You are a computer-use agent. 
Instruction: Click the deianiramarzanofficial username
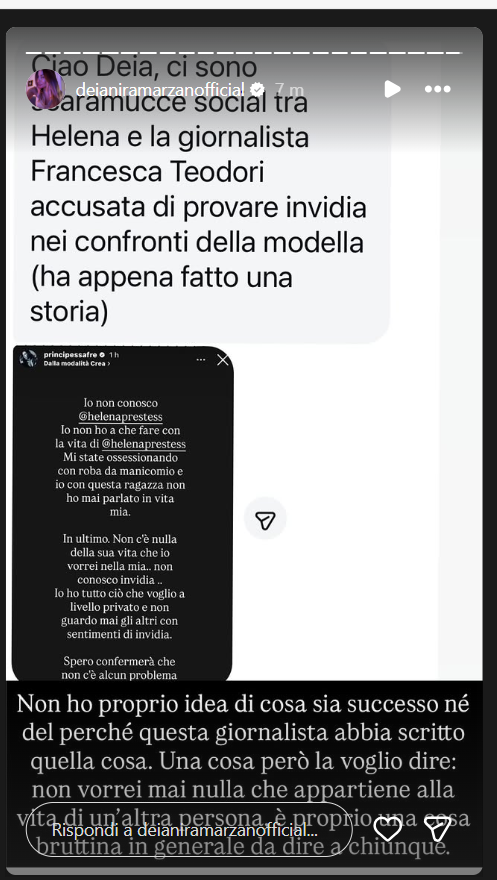(x=160, y=89)
